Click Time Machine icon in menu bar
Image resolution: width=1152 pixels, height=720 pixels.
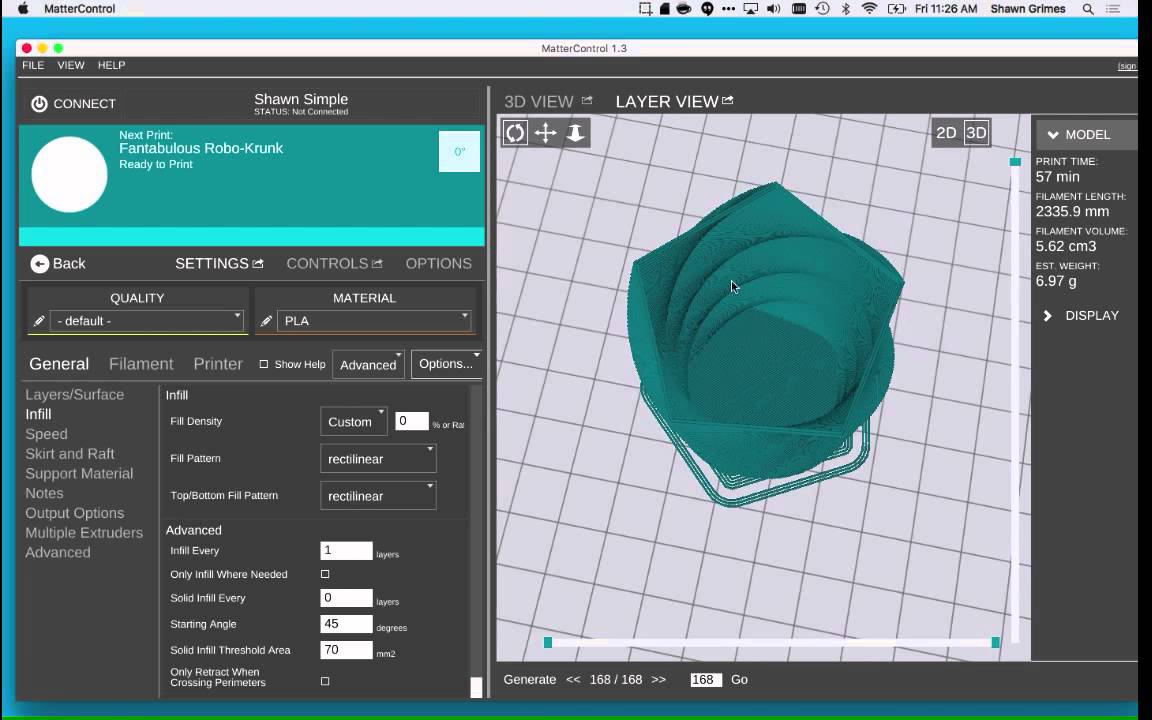pyautogui.click(x=823, y=9)
